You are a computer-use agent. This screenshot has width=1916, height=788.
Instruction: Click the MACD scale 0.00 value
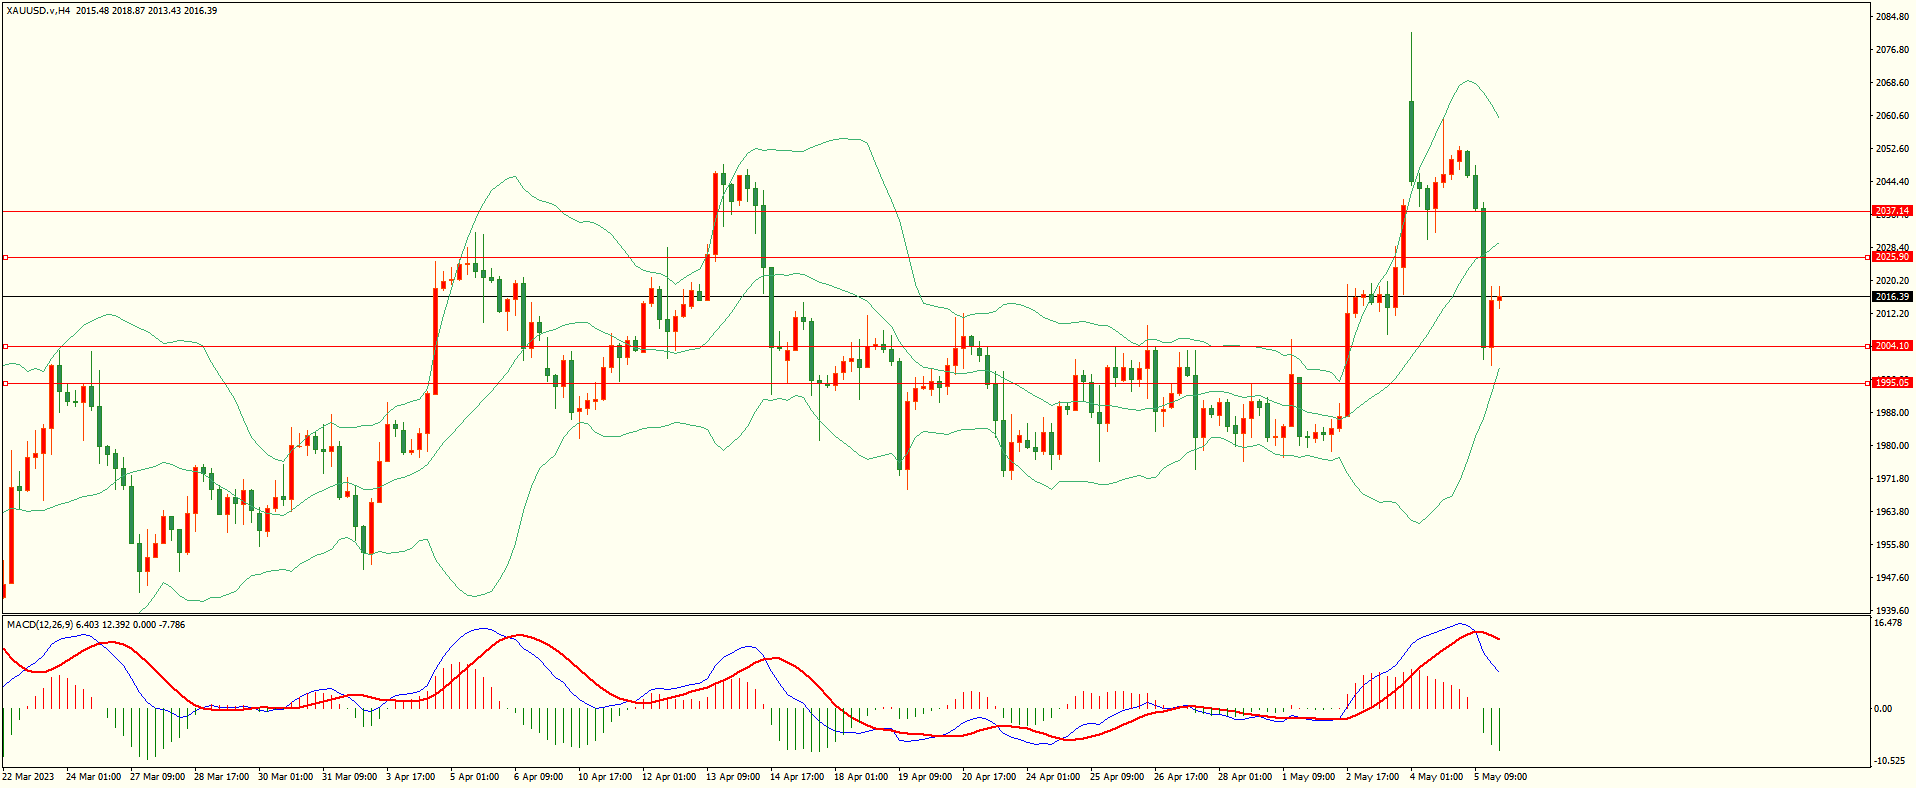[1883, 709]
